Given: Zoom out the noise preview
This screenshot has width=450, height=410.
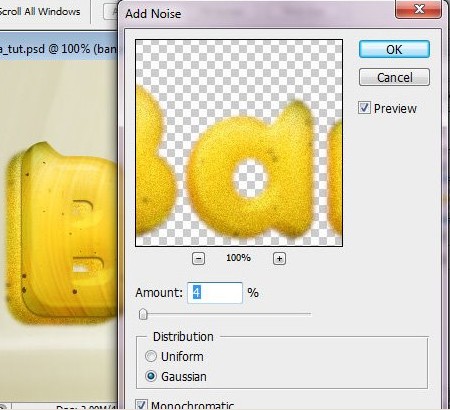Looking at the screenshot, I should (198, 258).
